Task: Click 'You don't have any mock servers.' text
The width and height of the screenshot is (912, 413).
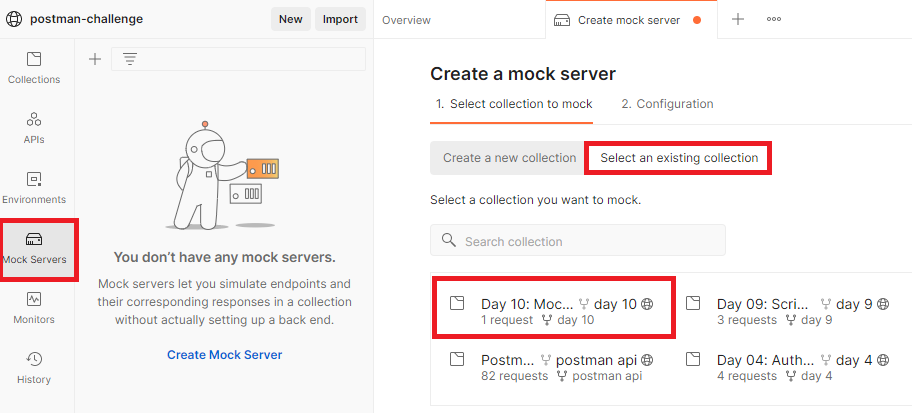Action: click(x=225, y=257)
